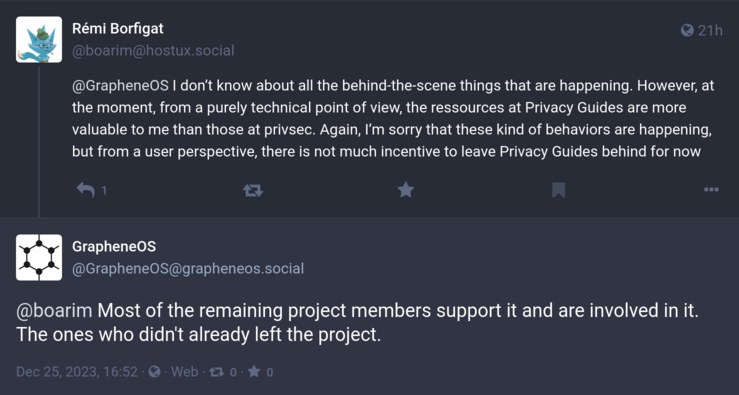View favourites star count on GrapheneOS reply
This screenshot has height=395, width=739.
point(260,372)
